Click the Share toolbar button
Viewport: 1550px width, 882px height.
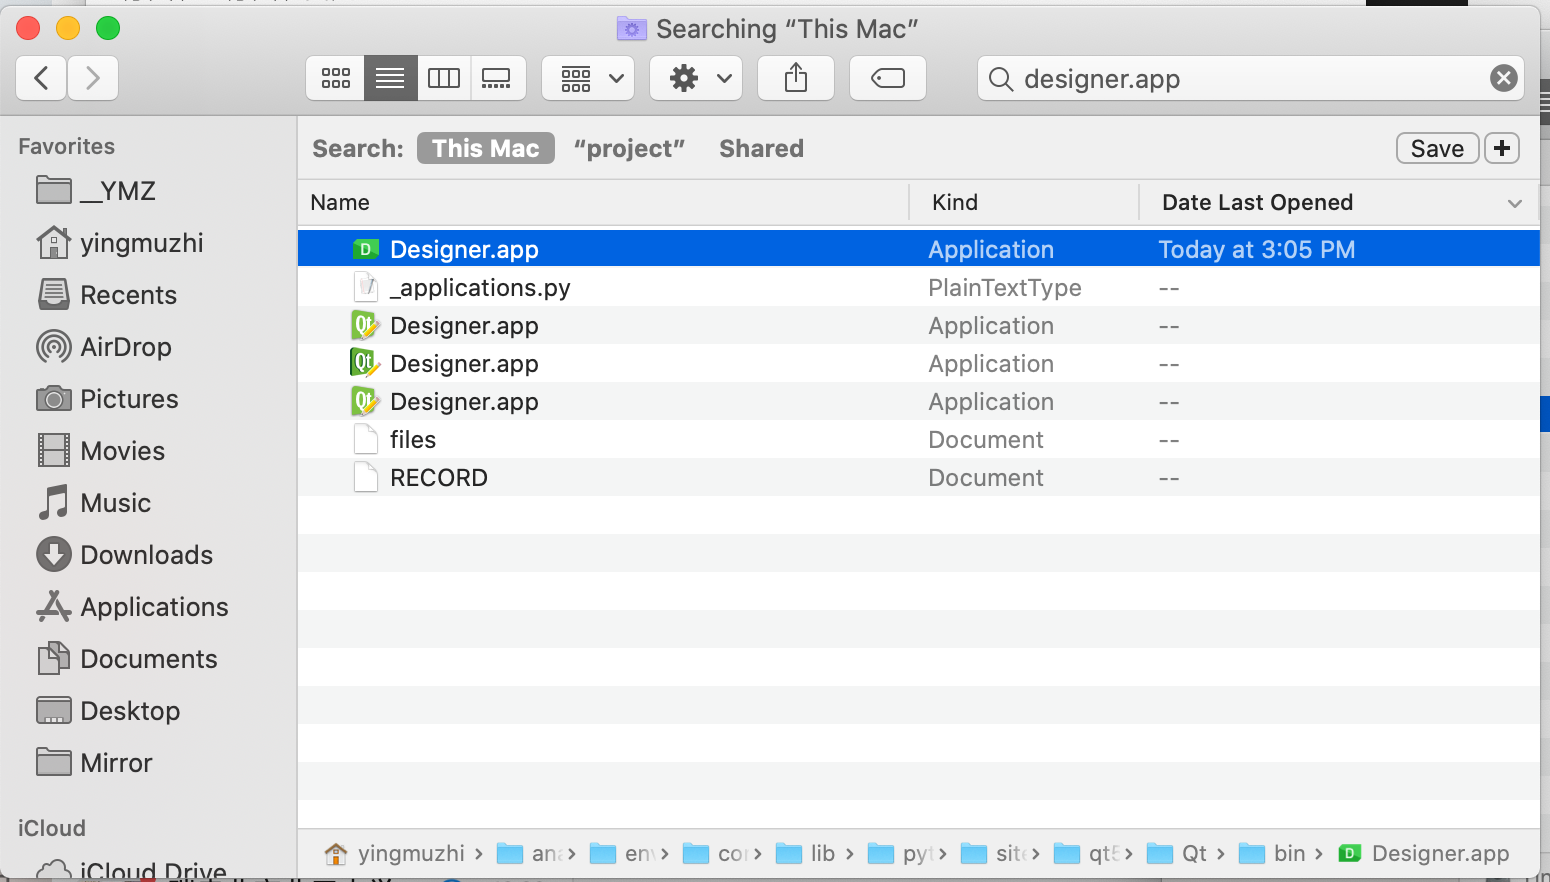(x=796, y=78)
